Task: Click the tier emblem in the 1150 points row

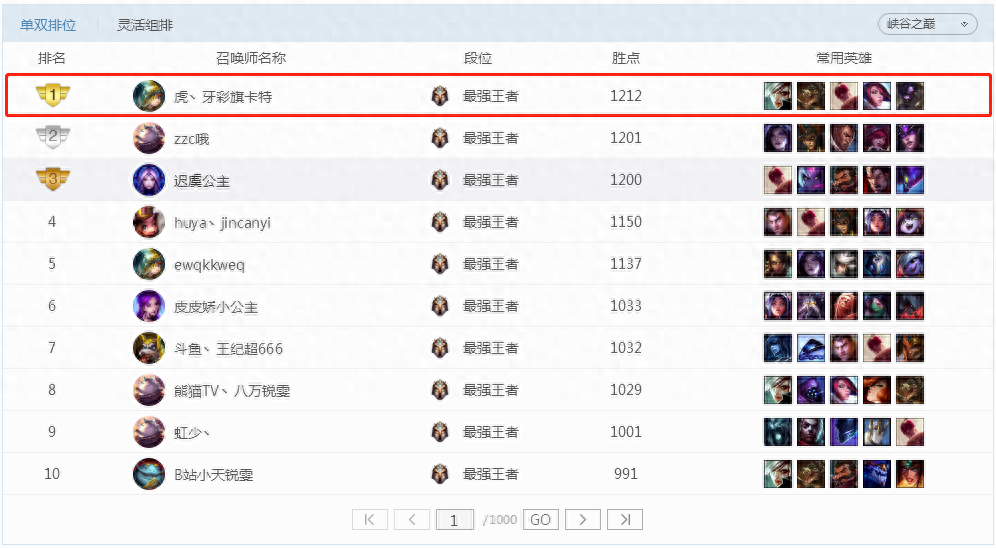Action: [440, 222]
